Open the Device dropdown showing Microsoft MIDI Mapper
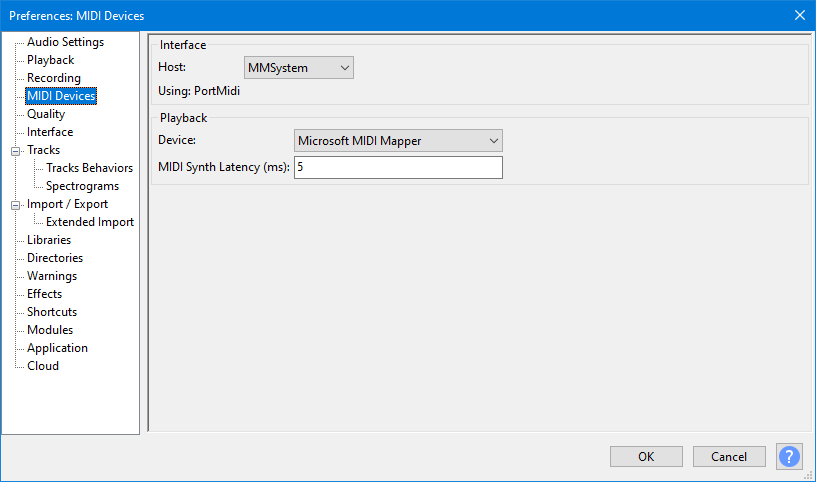Image resolution: width=816 pixels, height=482 pixels. pyautogui.click(x=398, y=141)
